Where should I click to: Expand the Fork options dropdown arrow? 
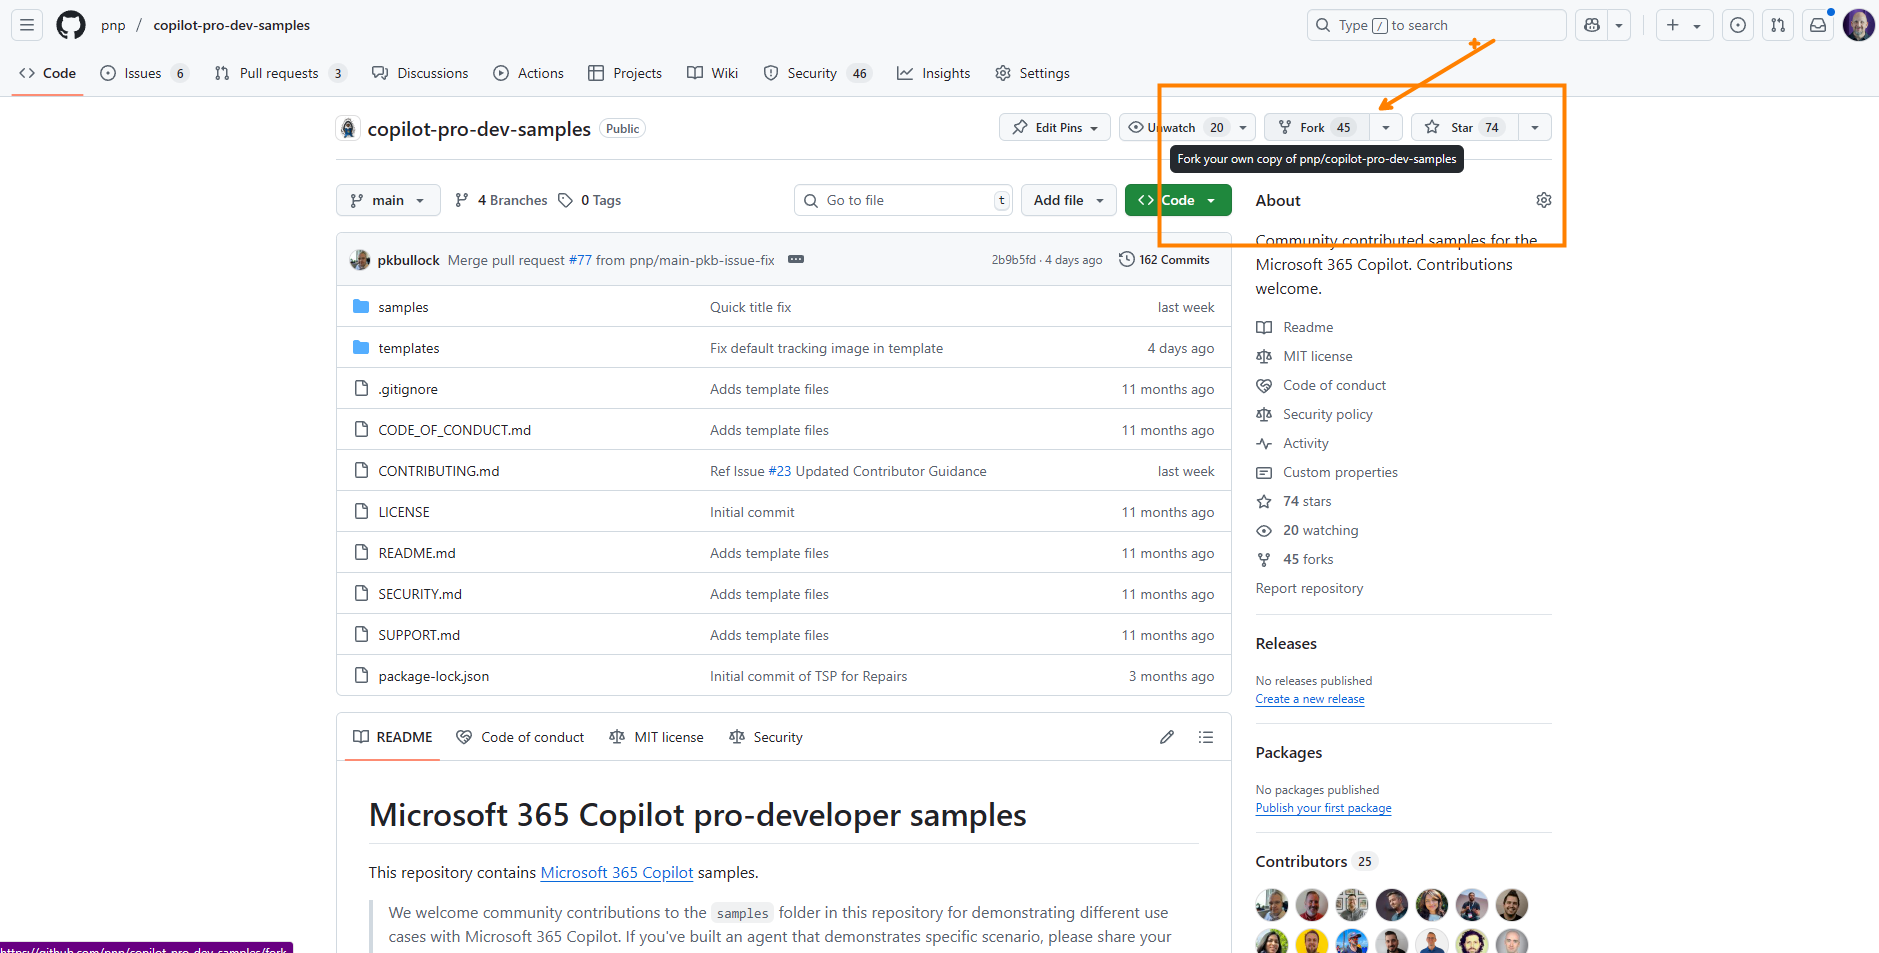(x=1386, y=127)
